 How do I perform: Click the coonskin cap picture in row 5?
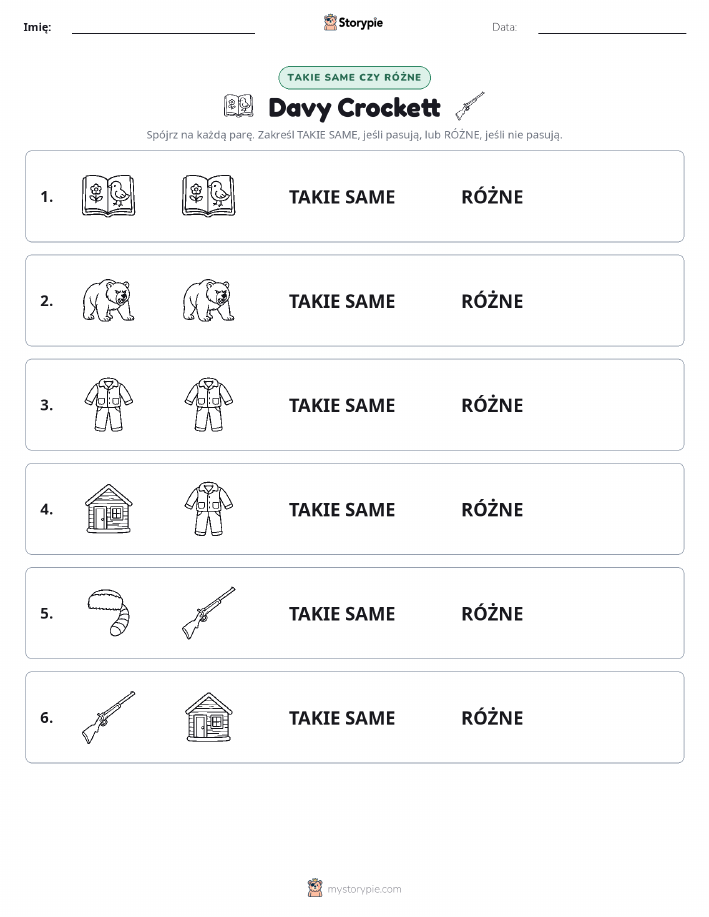pyautogui.click(x=109, y=612)
